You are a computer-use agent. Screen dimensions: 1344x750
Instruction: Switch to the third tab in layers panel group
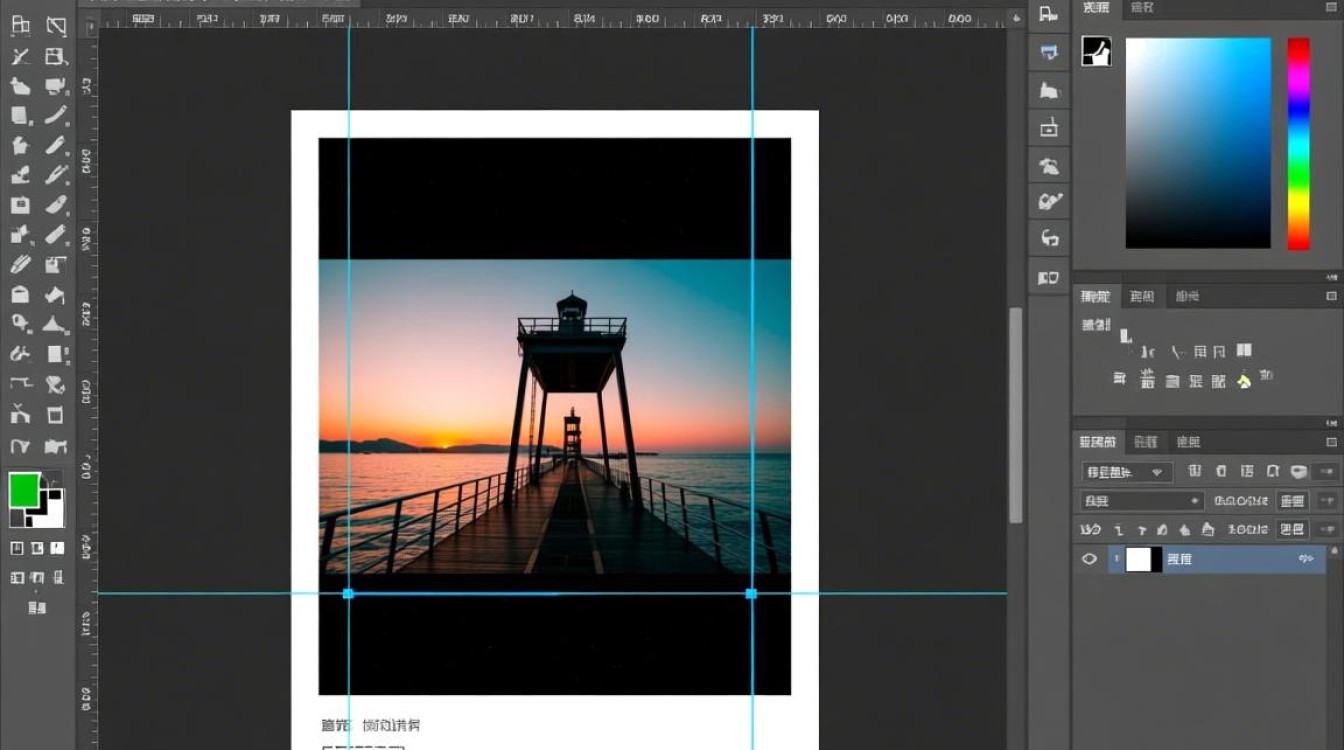(1188, 442)
